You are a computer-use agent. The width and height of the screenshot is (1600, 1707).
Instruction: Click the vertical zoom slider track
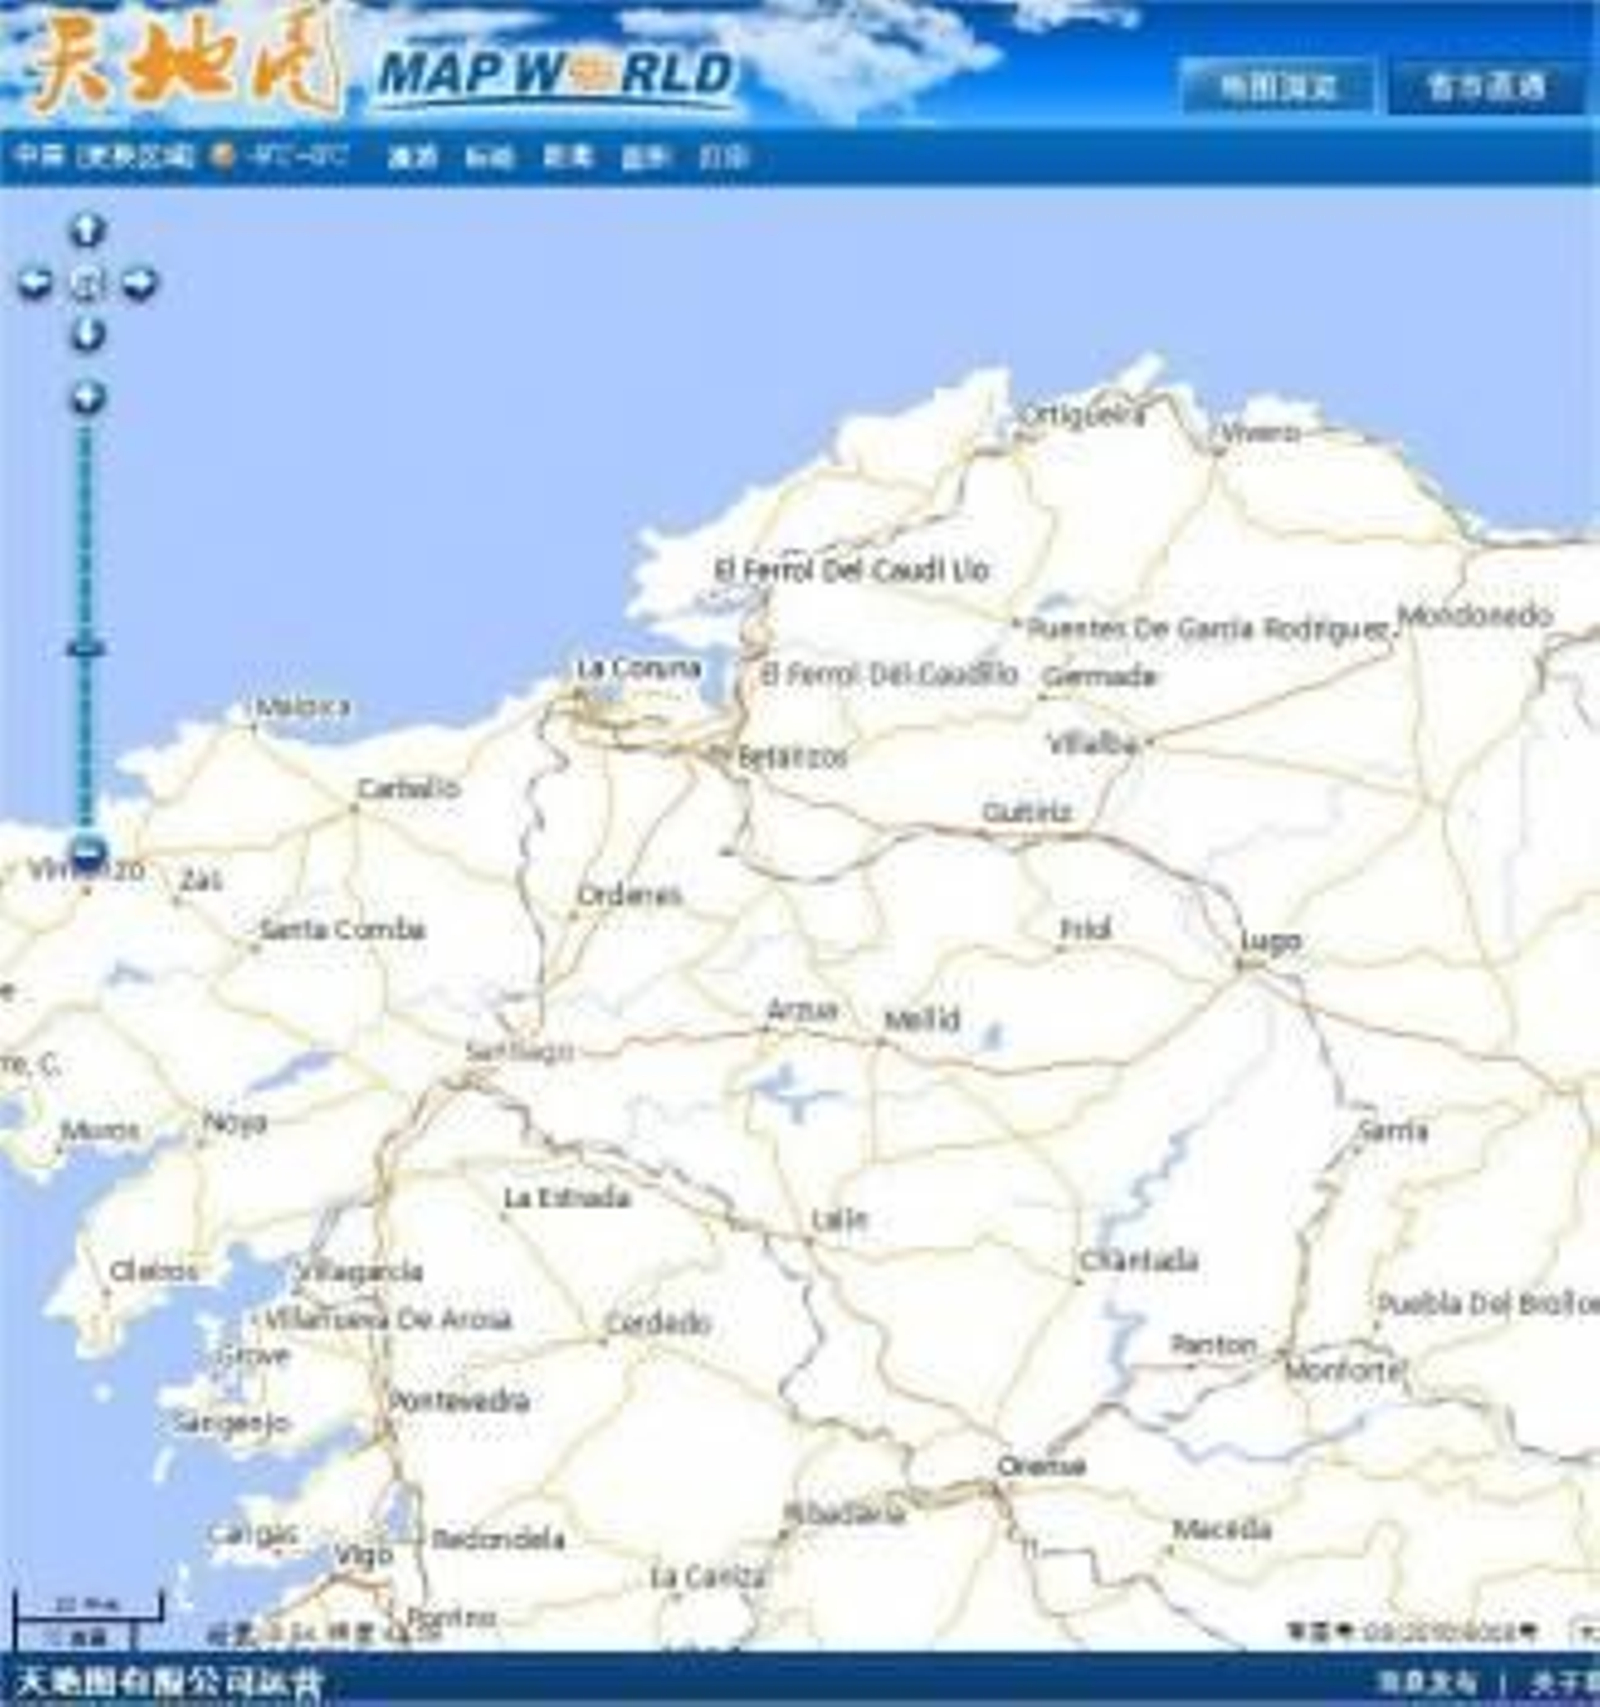[86, 625]
